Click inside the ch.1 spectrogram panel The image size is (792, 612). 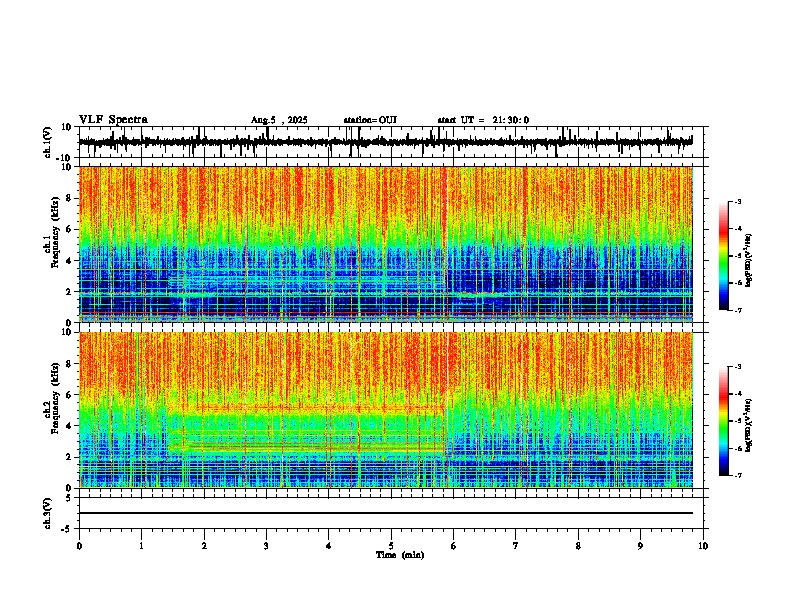click(x=386, y=244)
